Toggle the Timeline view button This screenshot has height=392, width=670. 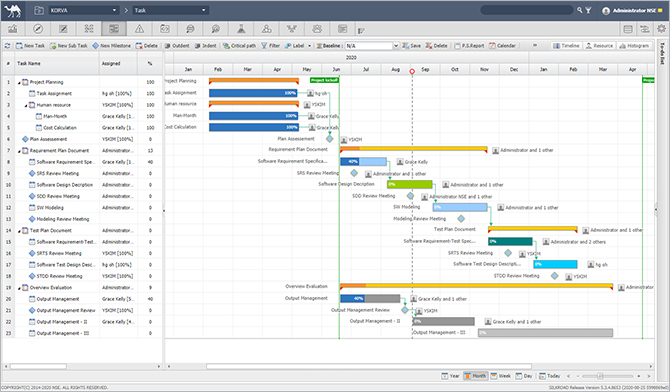(566, 46)
